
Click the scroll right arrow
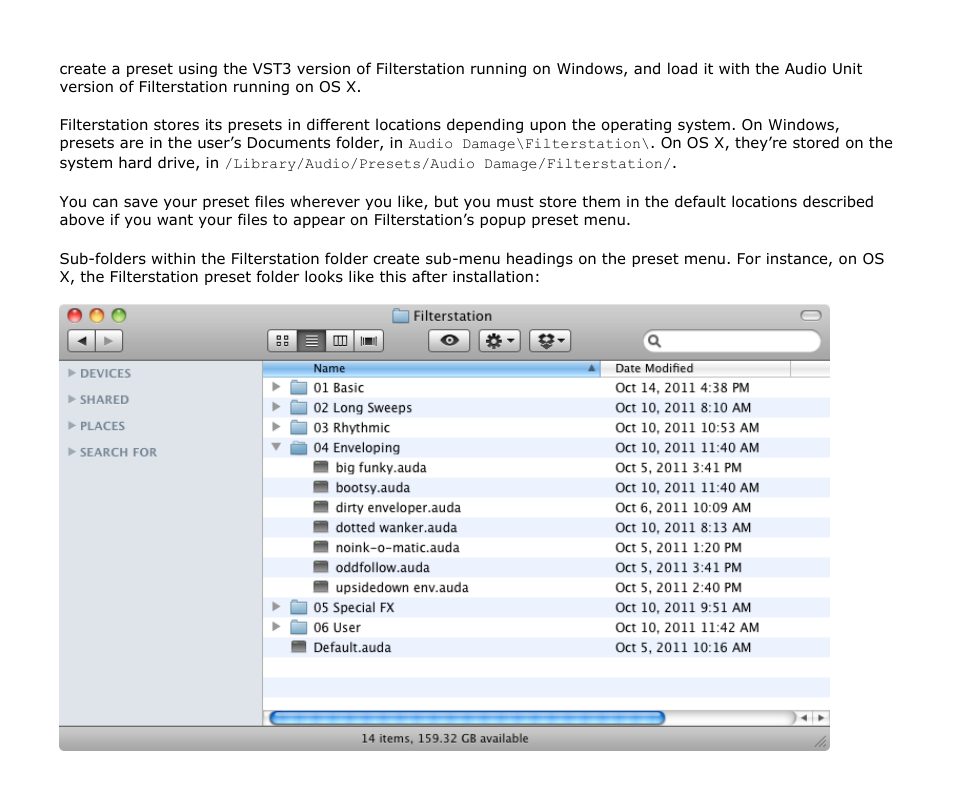[x=821, y=718]
